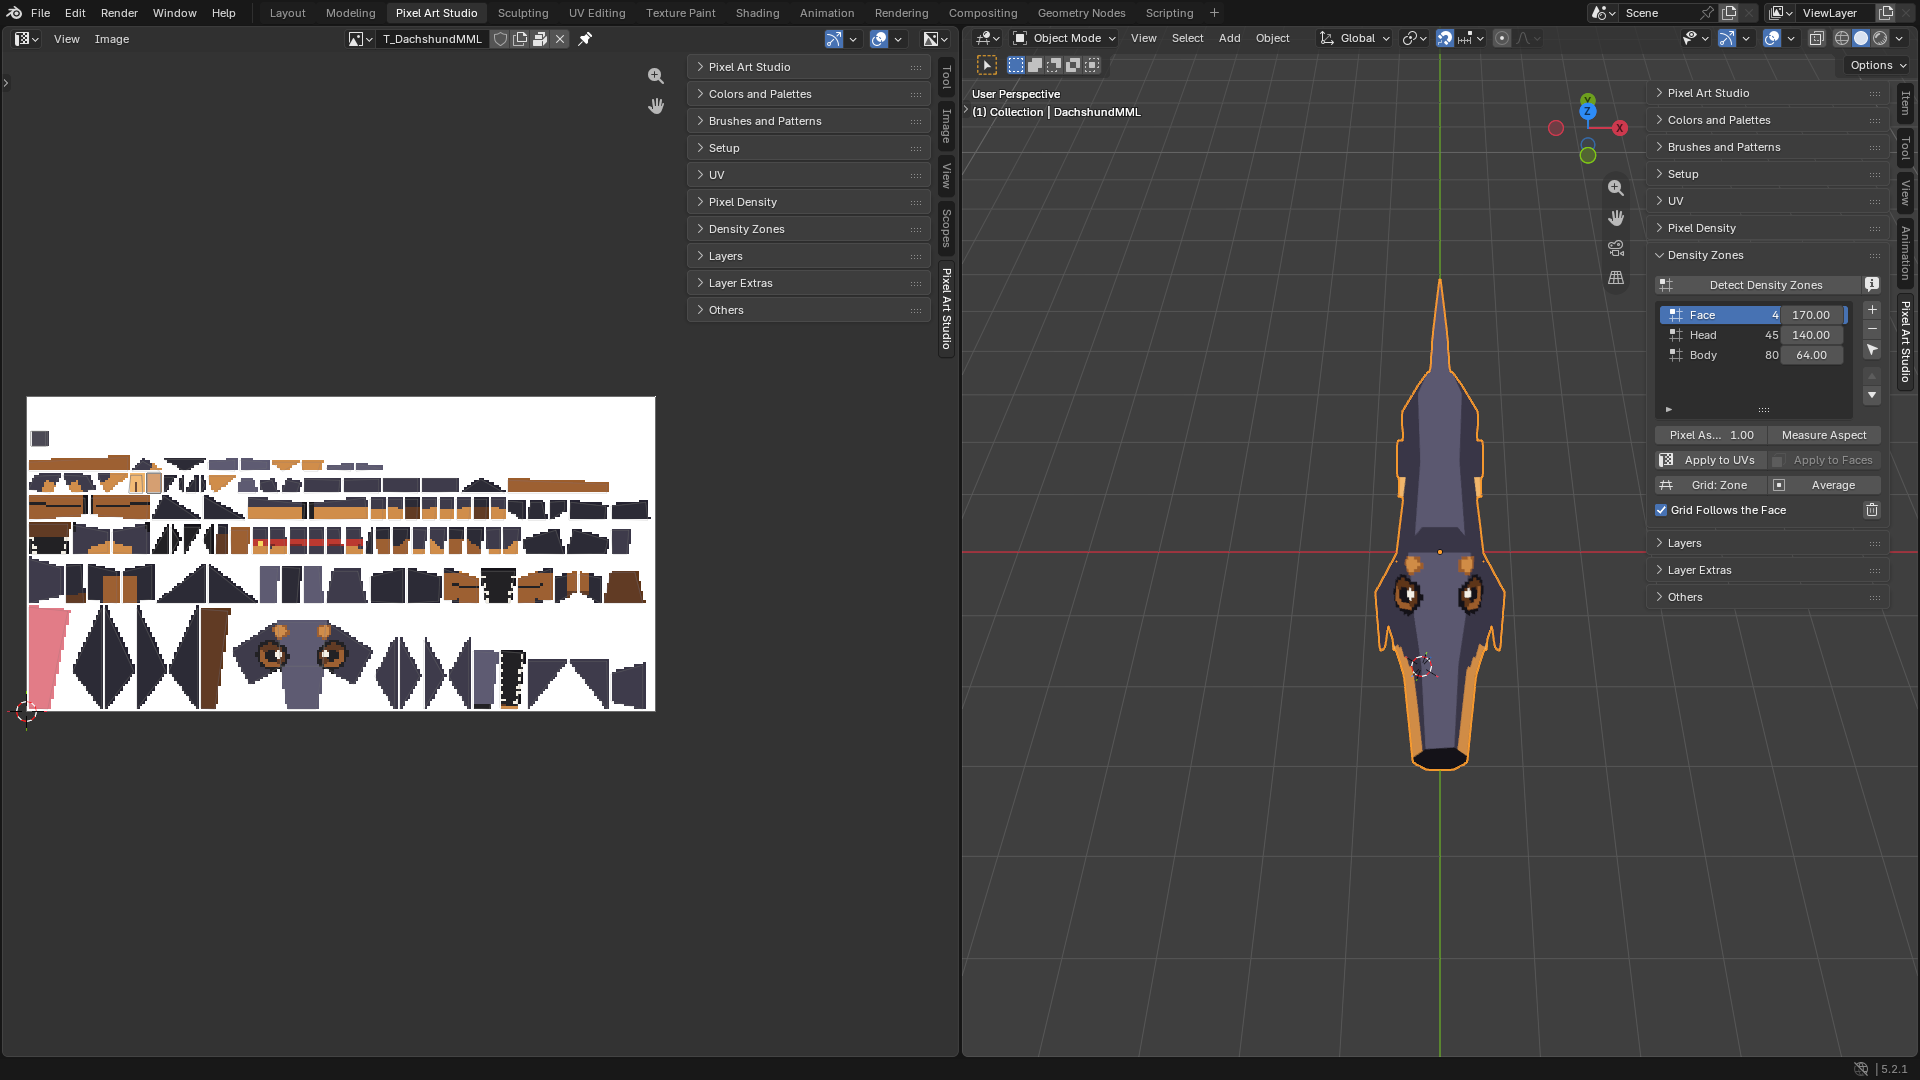
Task: Click the pan hand icon in the 3D viewport
Action: coord(1616,218)
